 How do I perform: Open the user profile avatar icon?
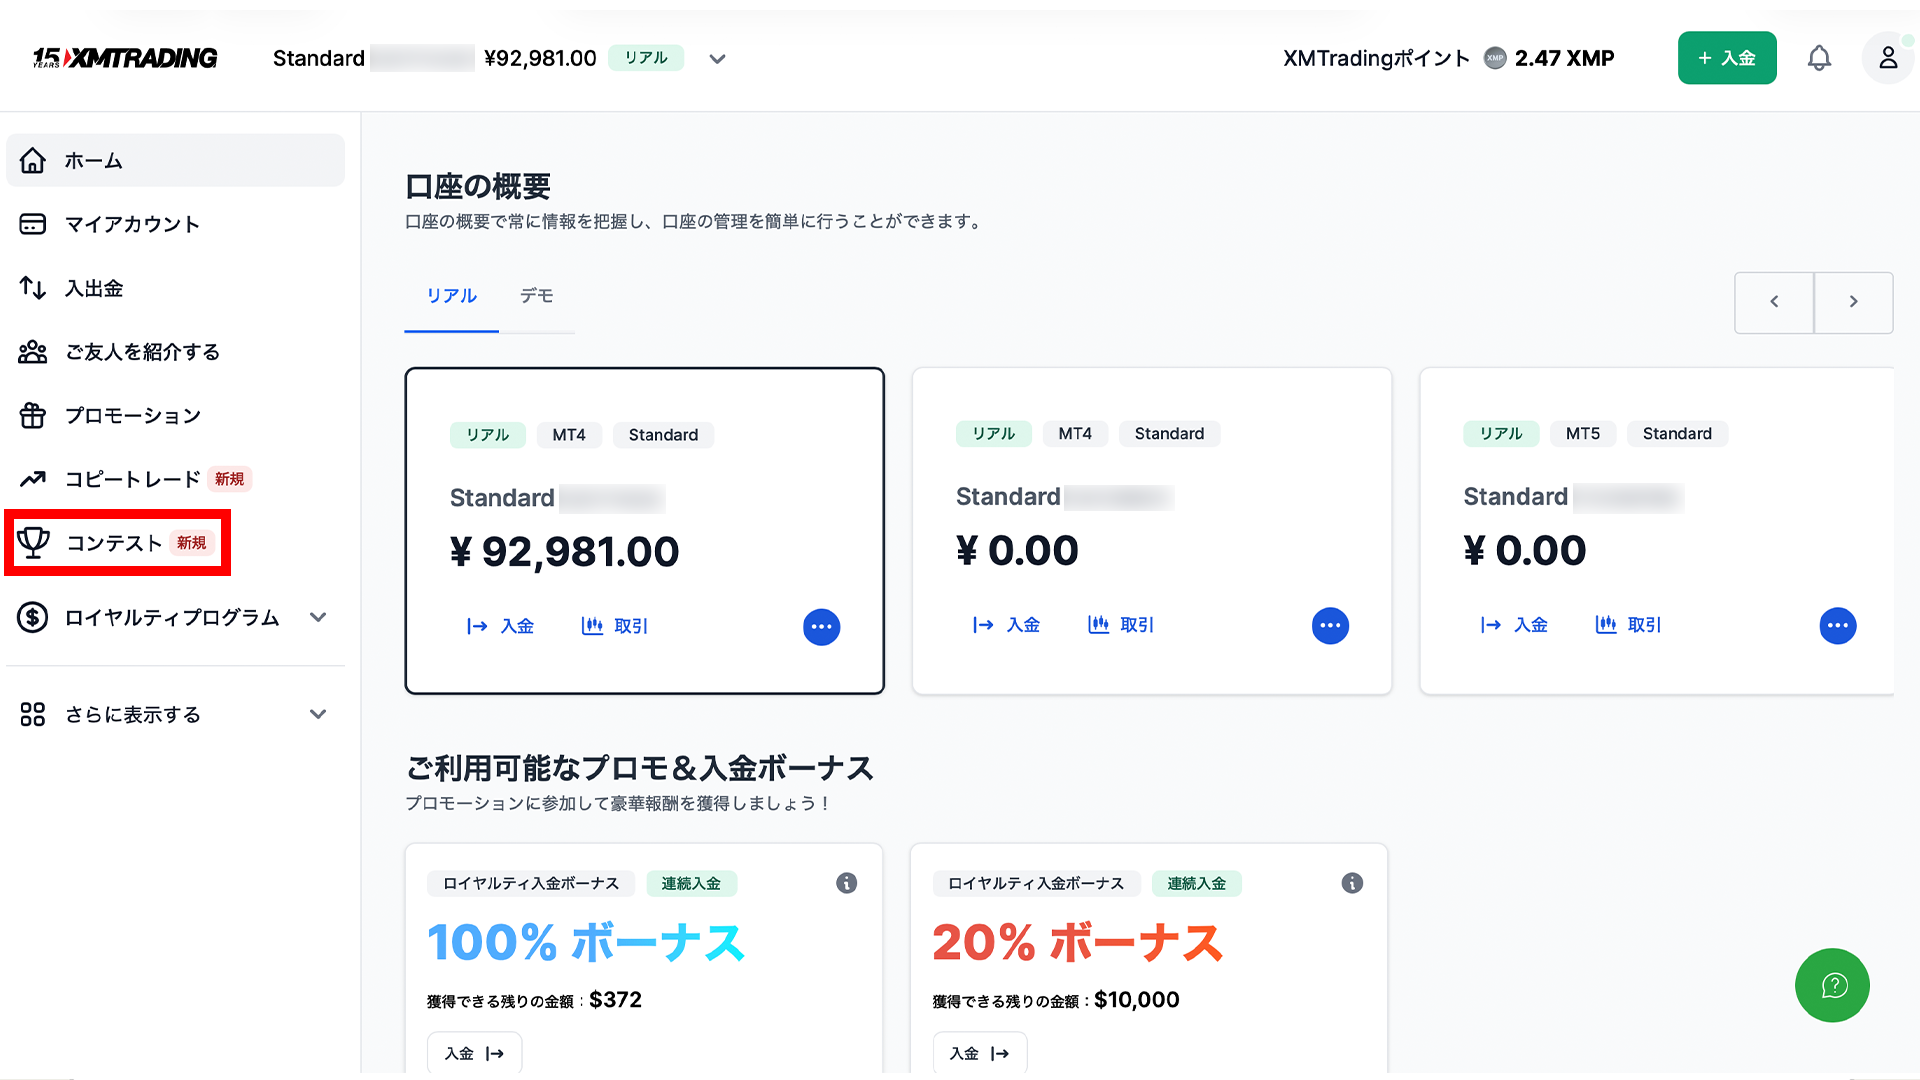[1887, 58]
